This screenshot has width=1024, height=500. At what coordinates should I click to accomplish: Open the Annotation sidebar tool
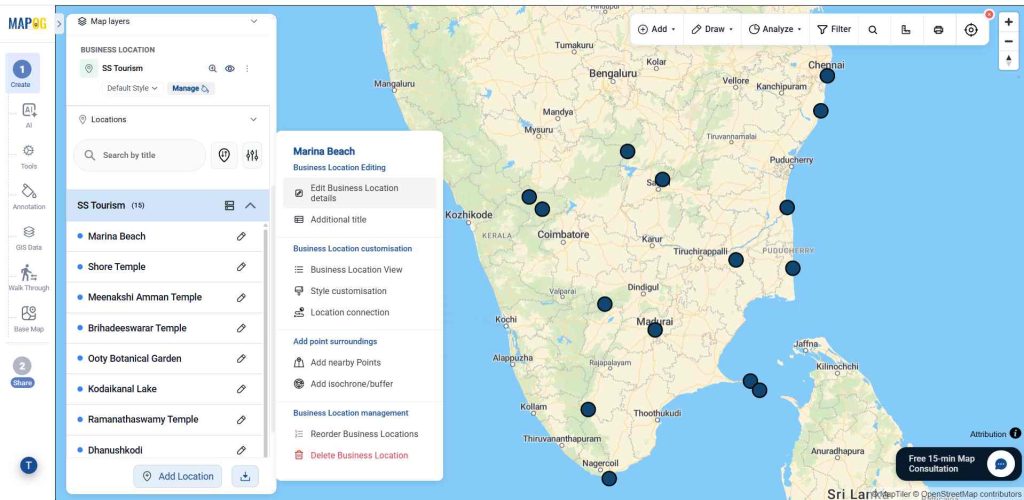[x=29, y=196]
